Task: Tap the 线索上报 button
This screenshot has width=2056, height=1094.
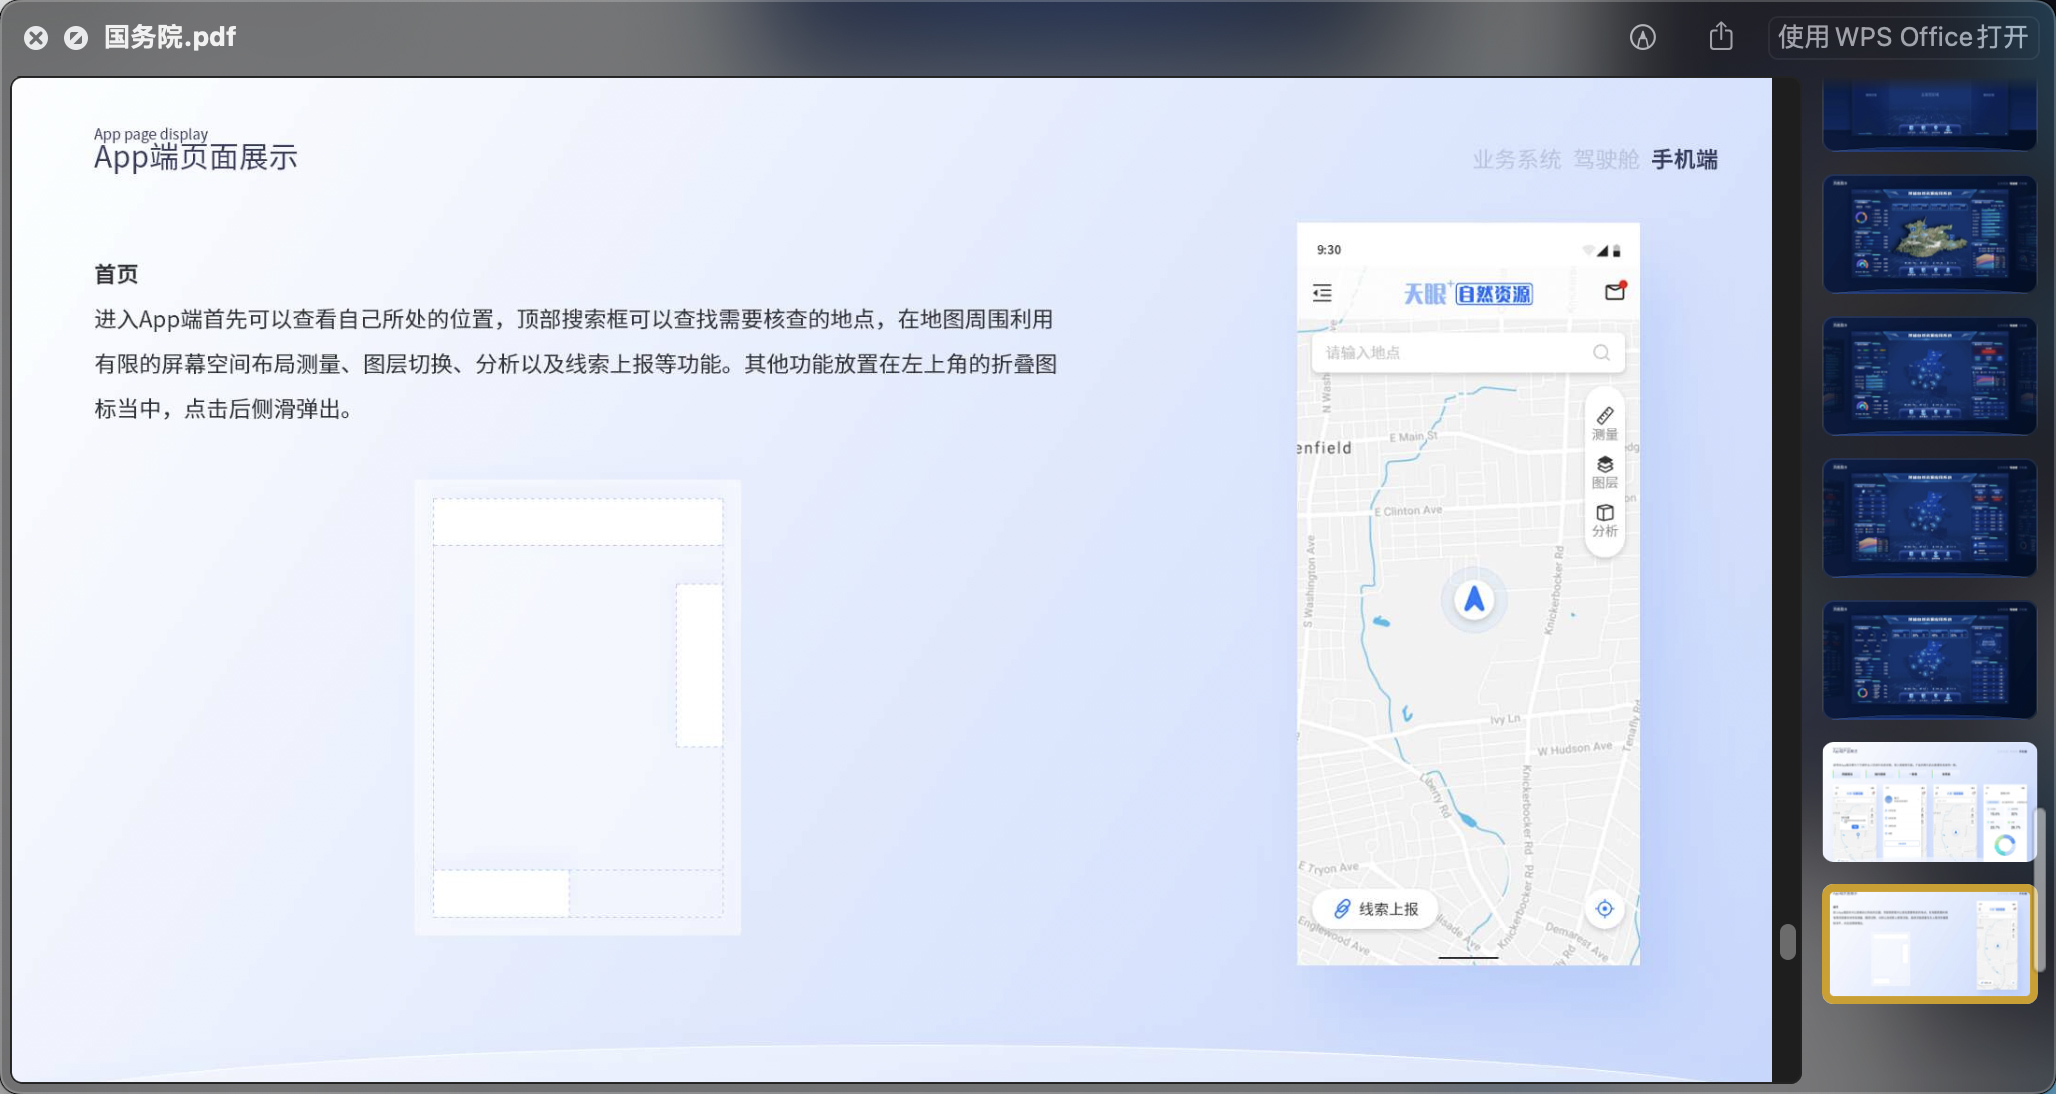Action: tap(1375, 909)
